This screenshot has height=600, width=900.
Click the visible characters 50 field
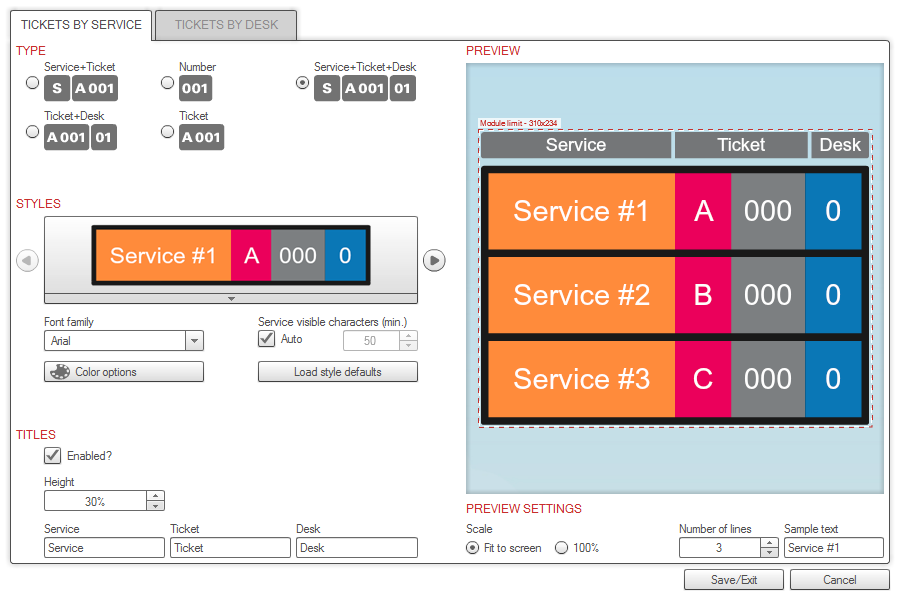(371, 340)
